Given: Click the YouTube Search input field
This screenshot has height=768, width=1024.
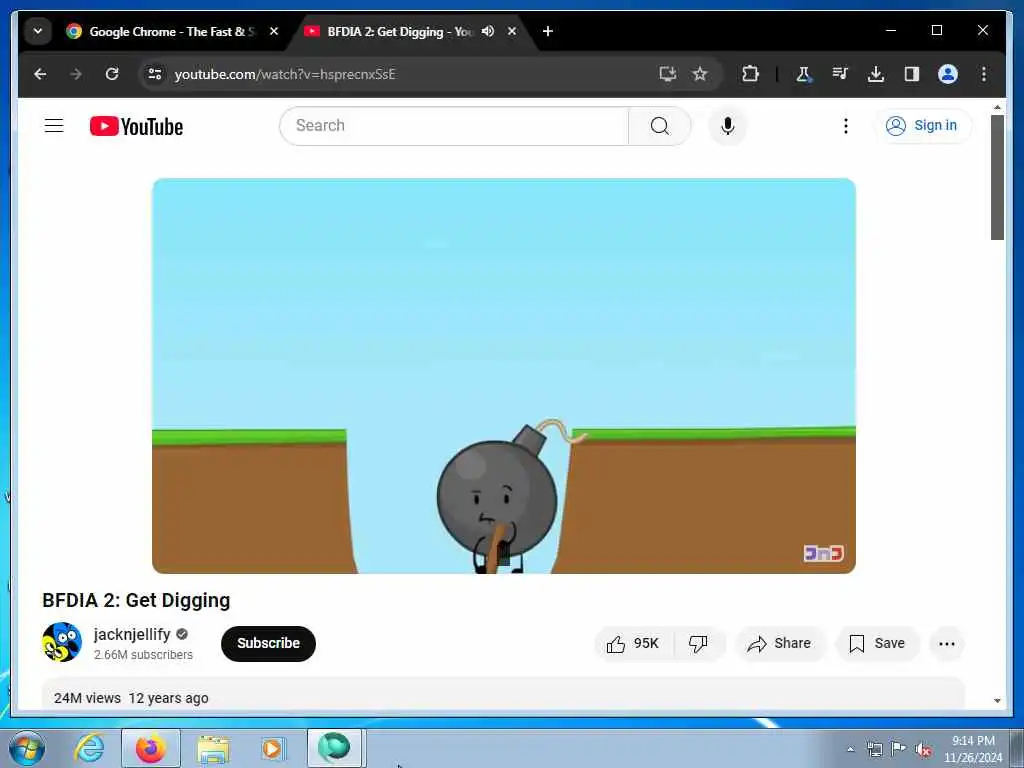Looking at the screenshot, I should (454, 125).
